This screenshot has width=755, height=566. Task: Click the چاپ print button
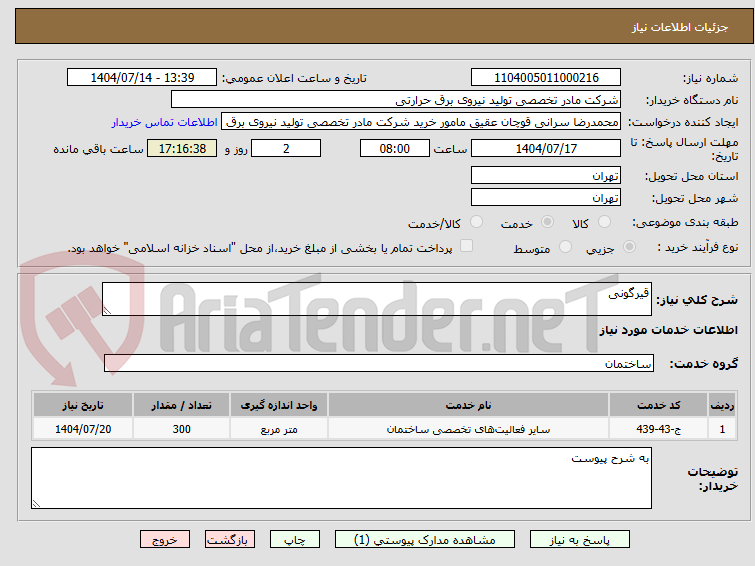(x=295, y=540)
